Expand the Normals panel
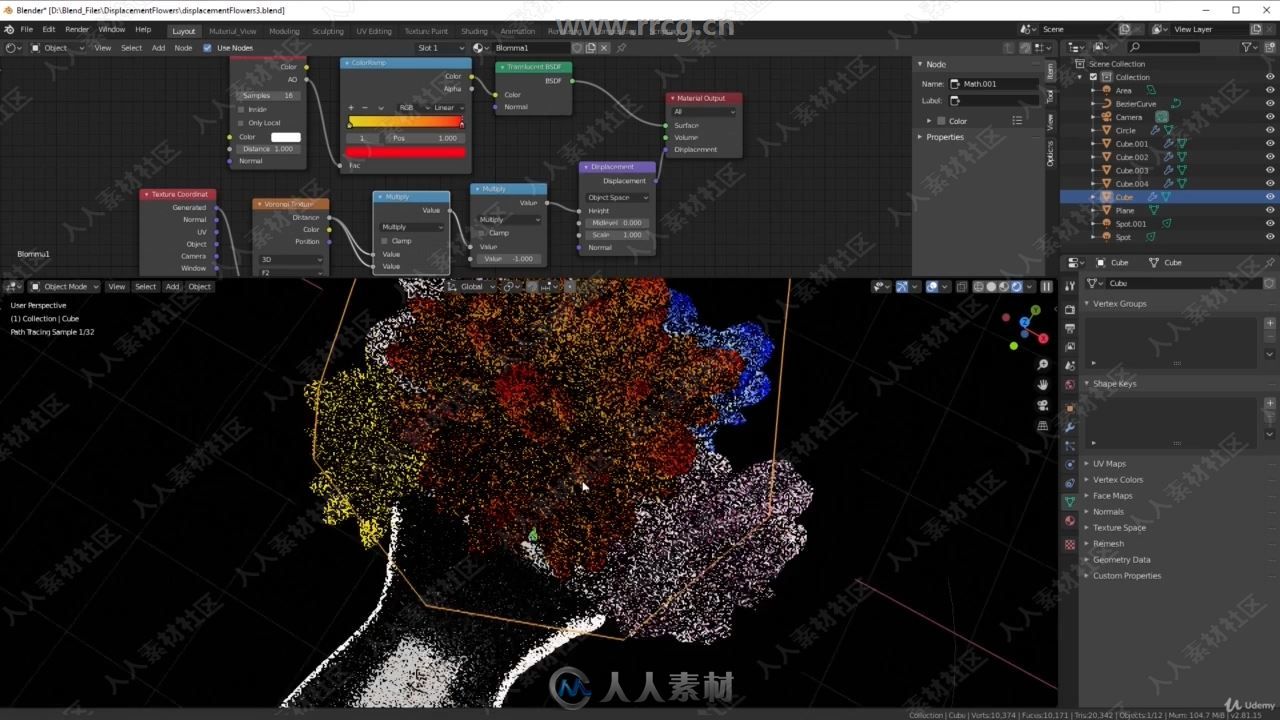Image resolution: width=1280 pixels, height=720 pixels. coord(1108,512)
